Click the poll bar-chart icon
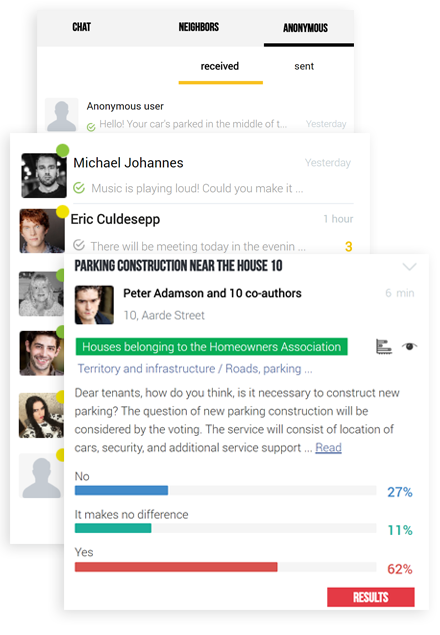The image size is (440, 635). [x=384, y=347]
